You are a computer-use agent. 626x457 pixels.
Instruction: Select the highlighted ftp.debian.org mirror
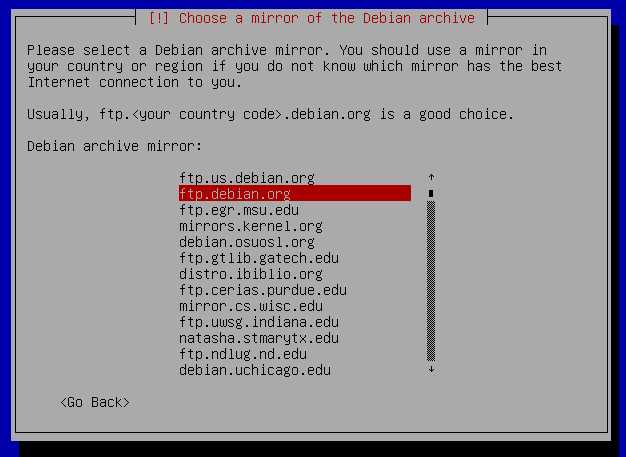pos(295,194)
